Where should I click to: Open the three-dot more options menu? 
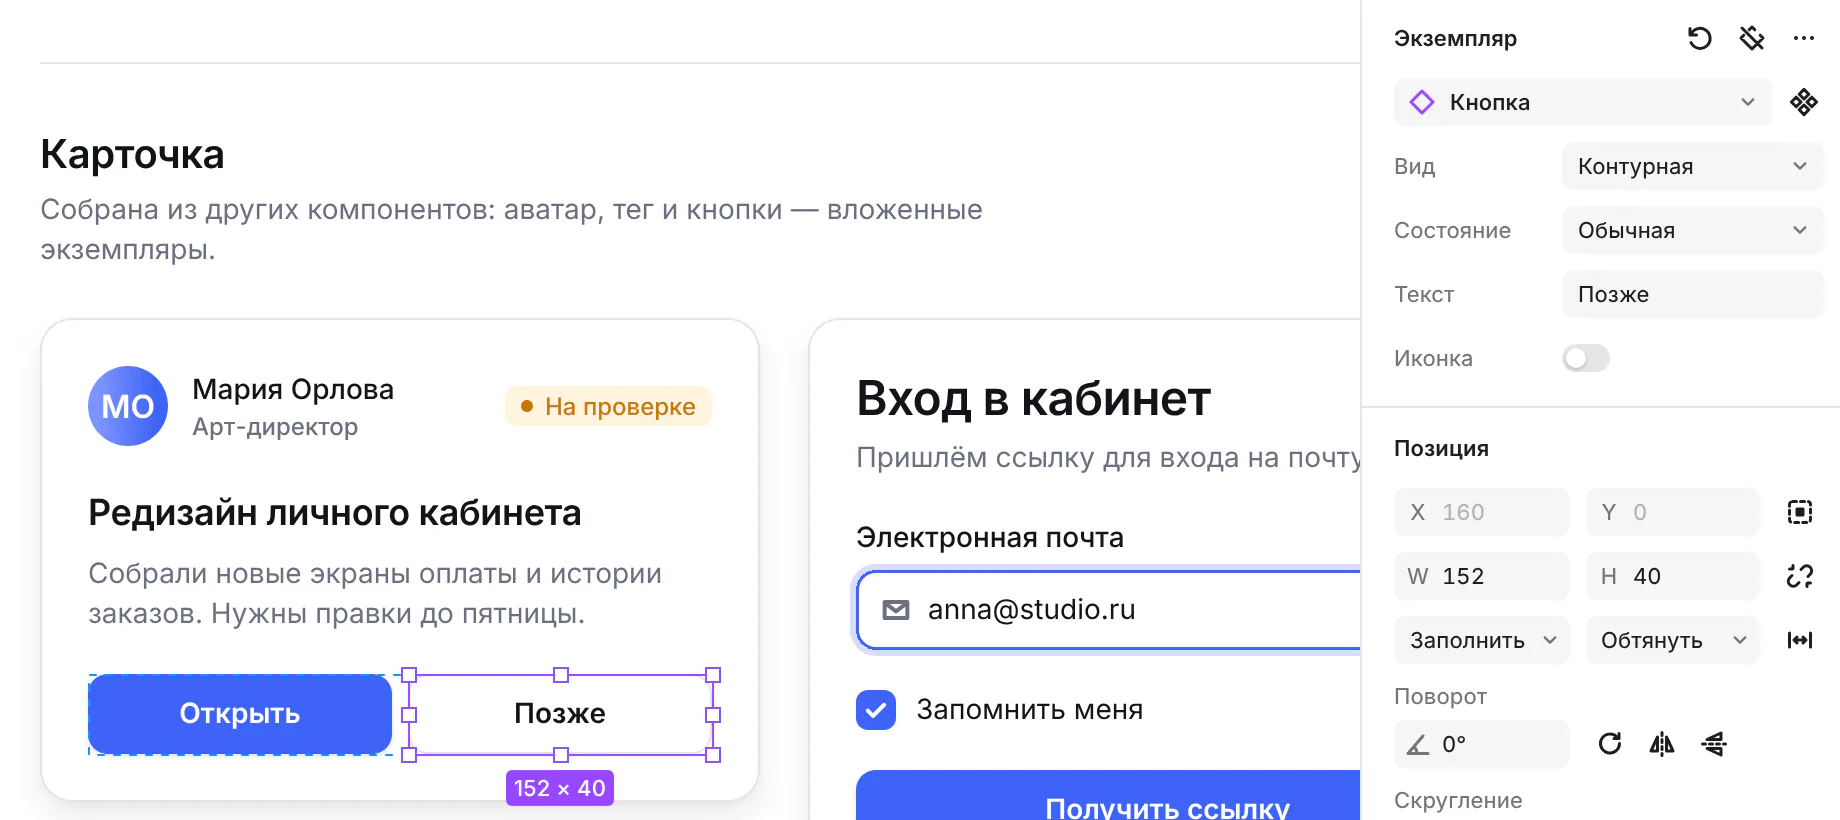[x=1804, y=39]
